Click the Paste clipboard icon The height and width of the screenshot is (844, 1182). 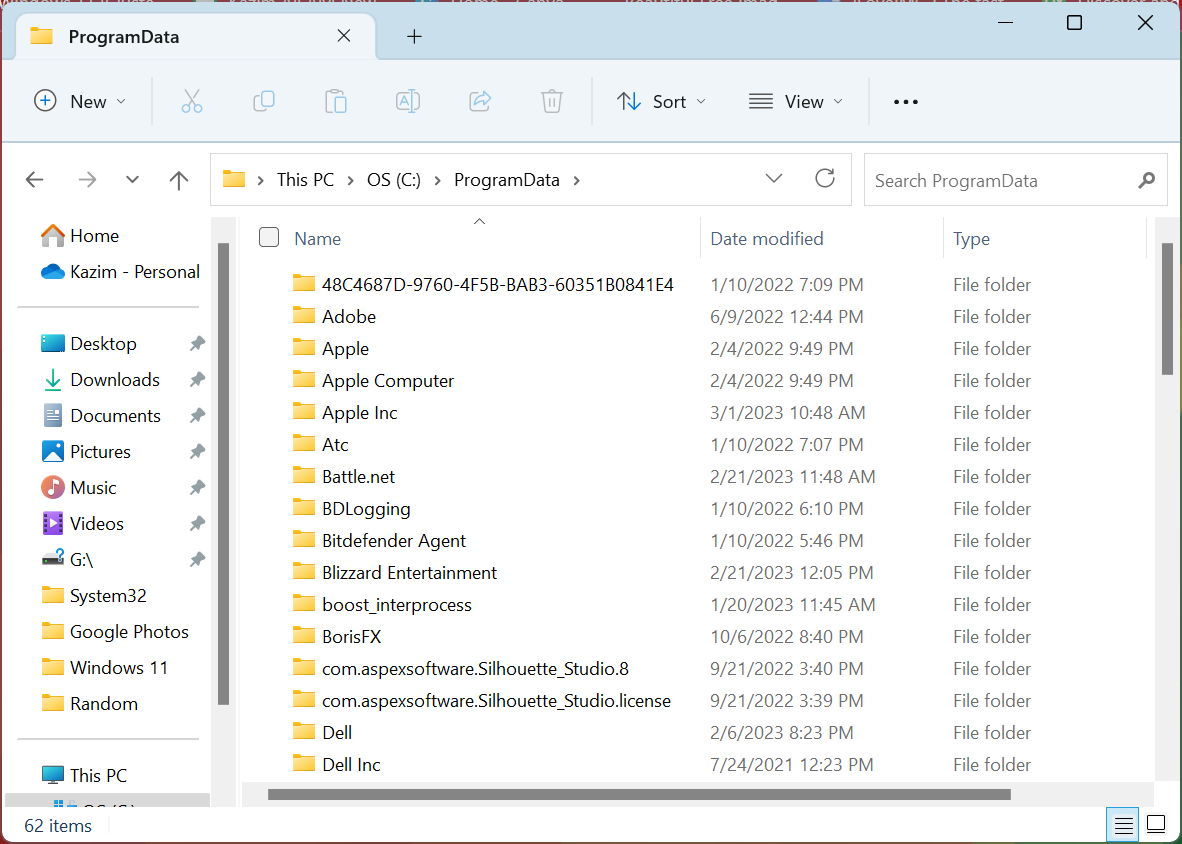coord(335,101)
